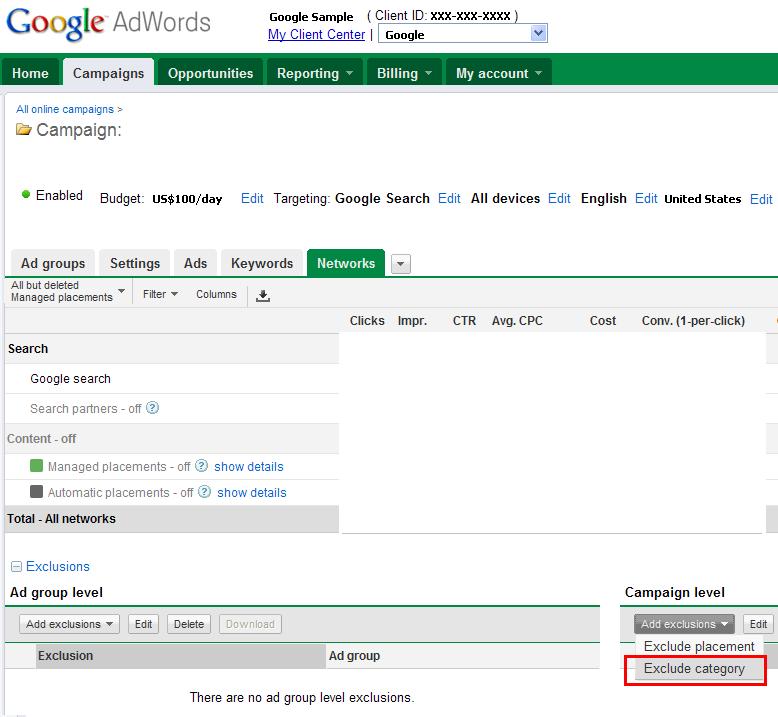Image resolution: width=778 pixels, height=717 pixels.
Task: Select the Campaigns tab
Action: (108, 73)
